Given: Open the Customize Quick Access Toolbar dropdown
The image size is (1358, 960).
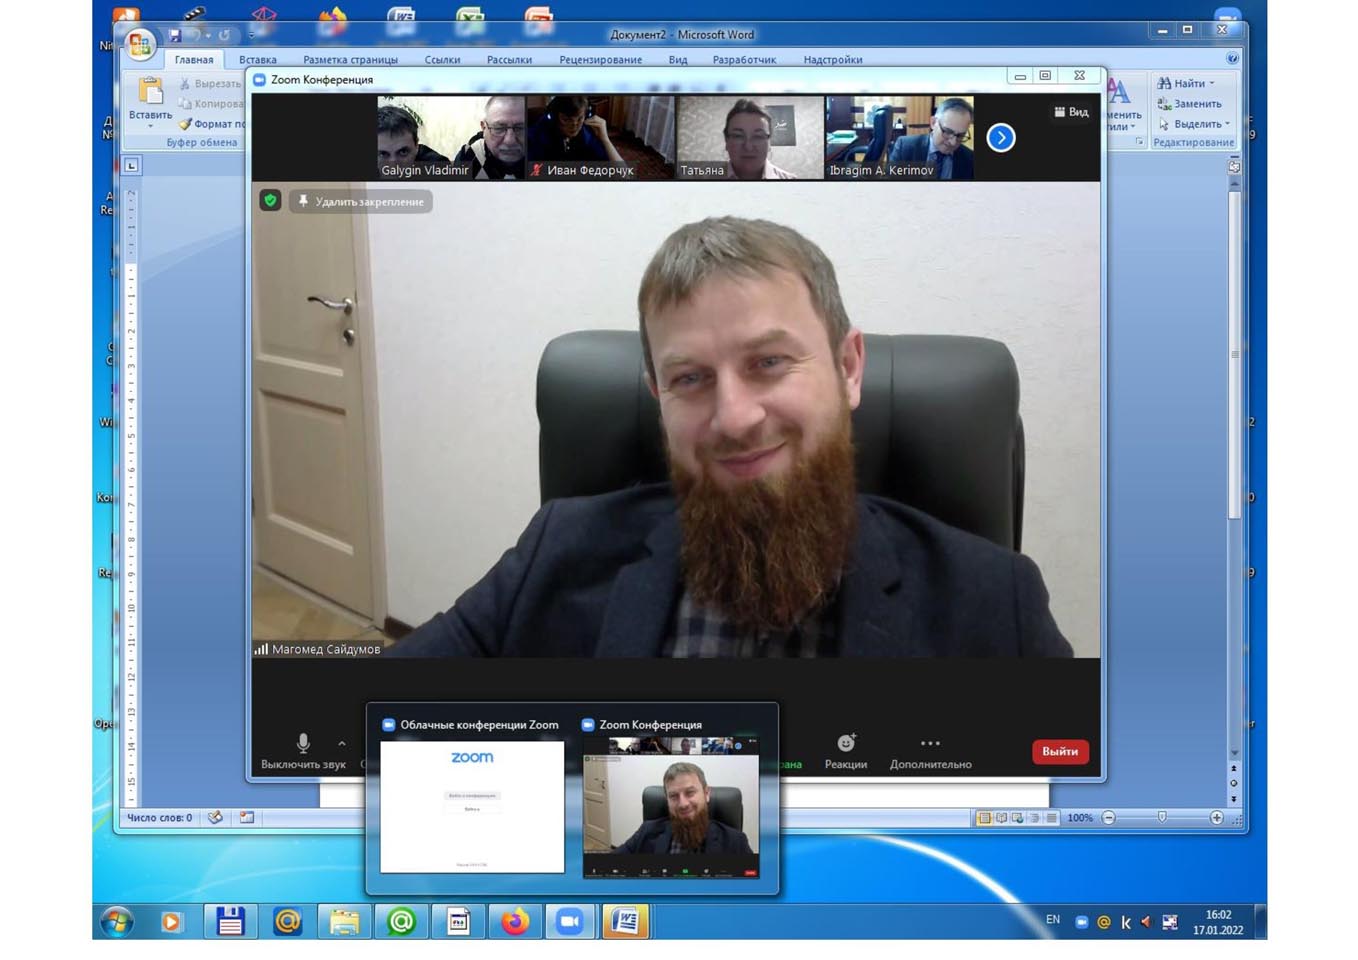Looking at the screenshot, I should tap(251, 36).
